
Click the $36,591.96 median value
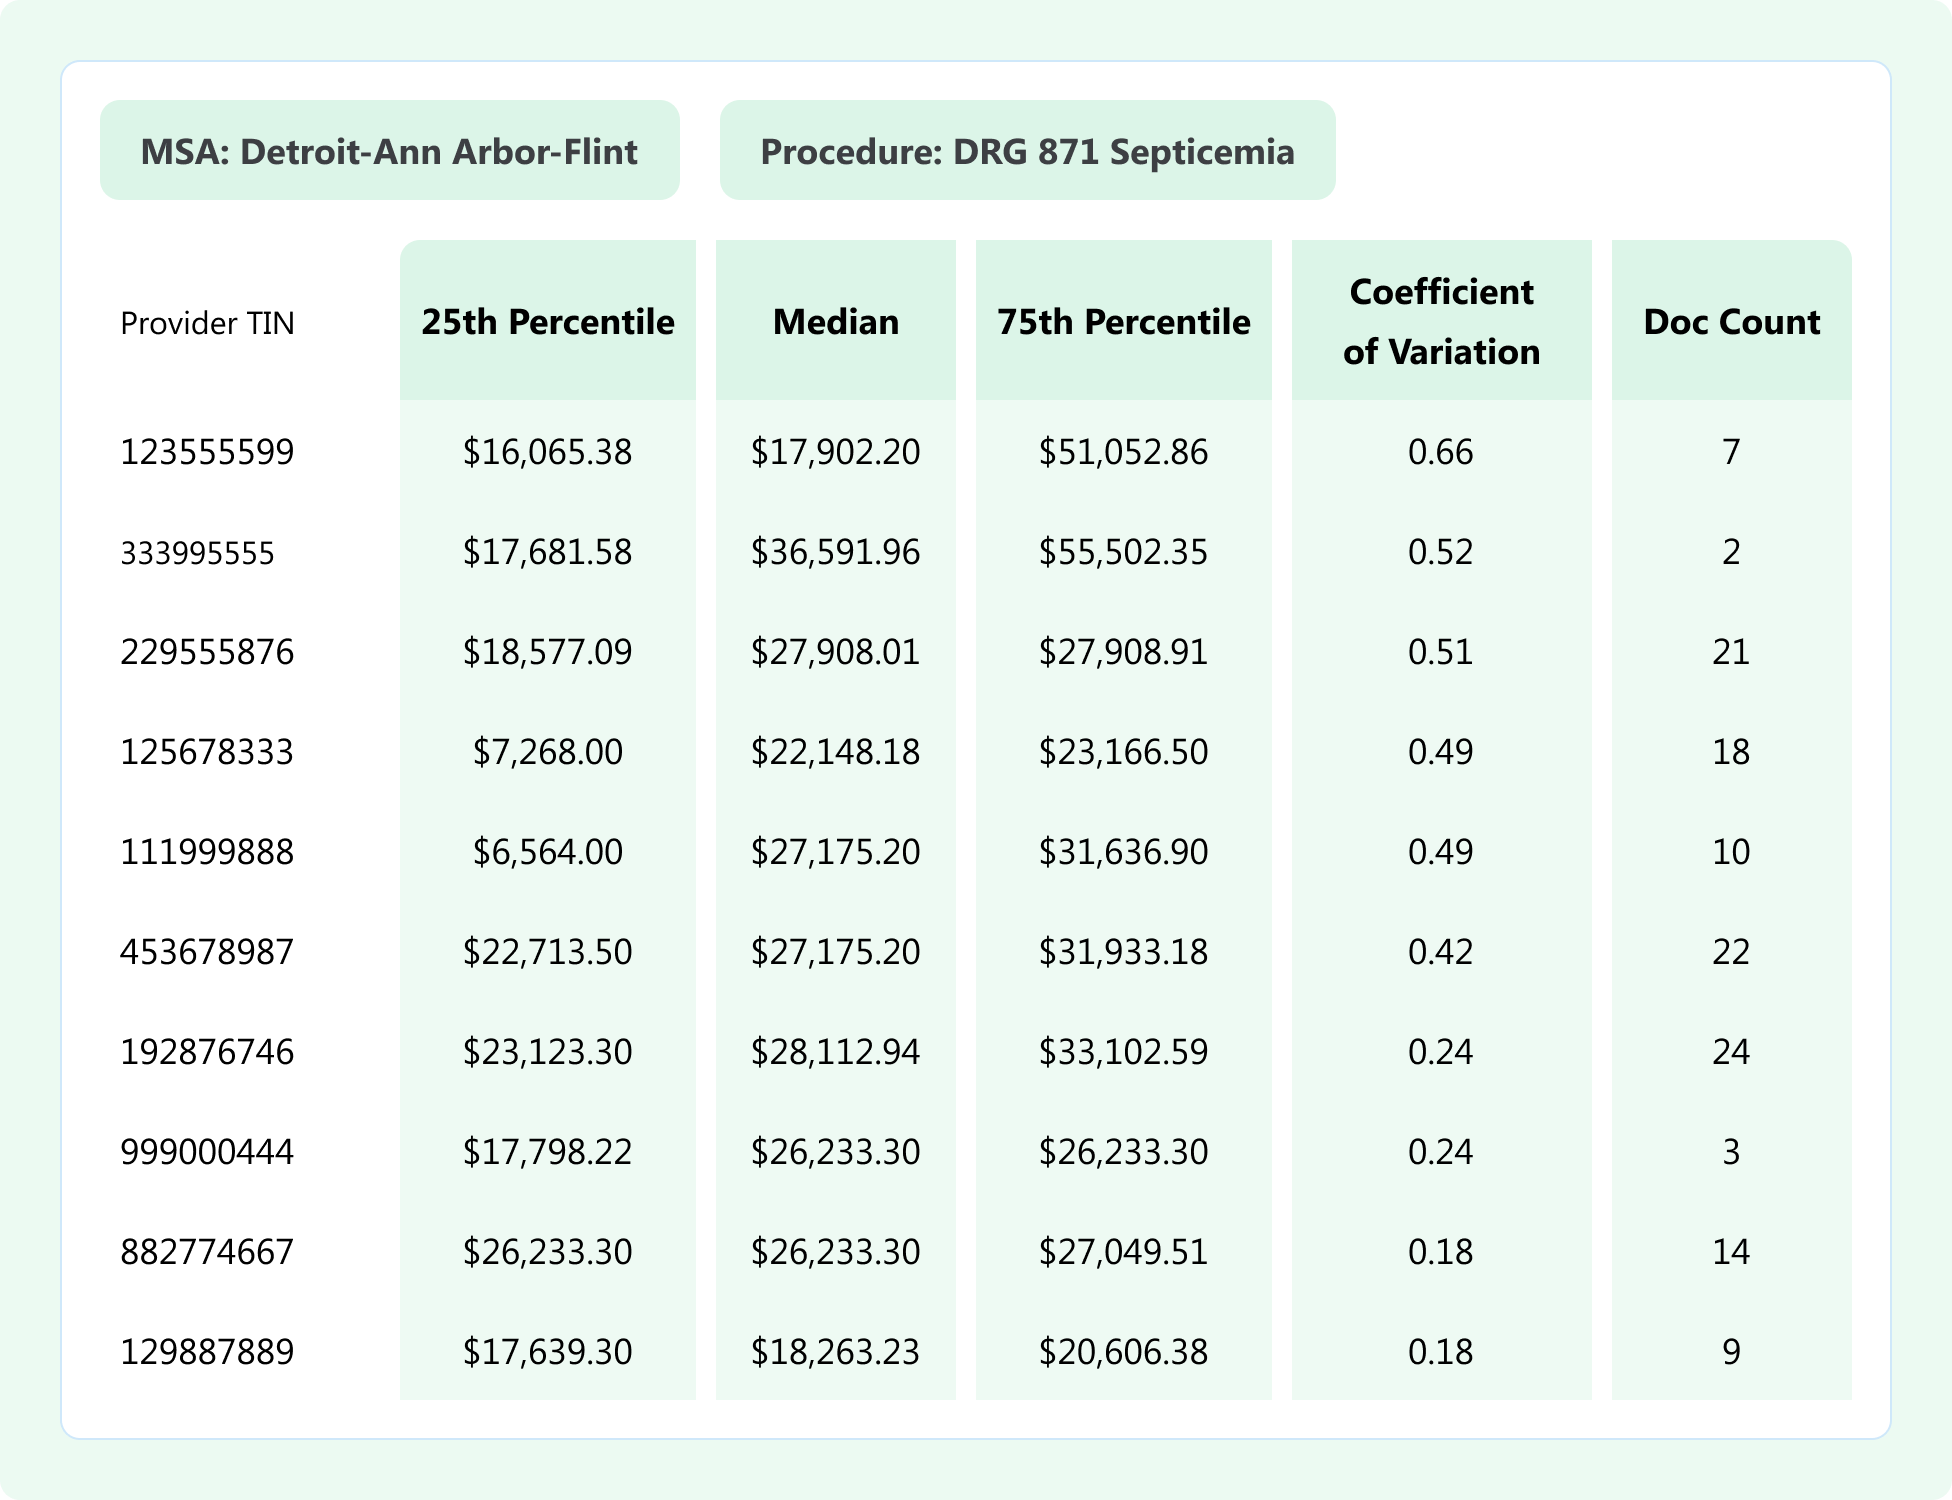click(835, 552)
